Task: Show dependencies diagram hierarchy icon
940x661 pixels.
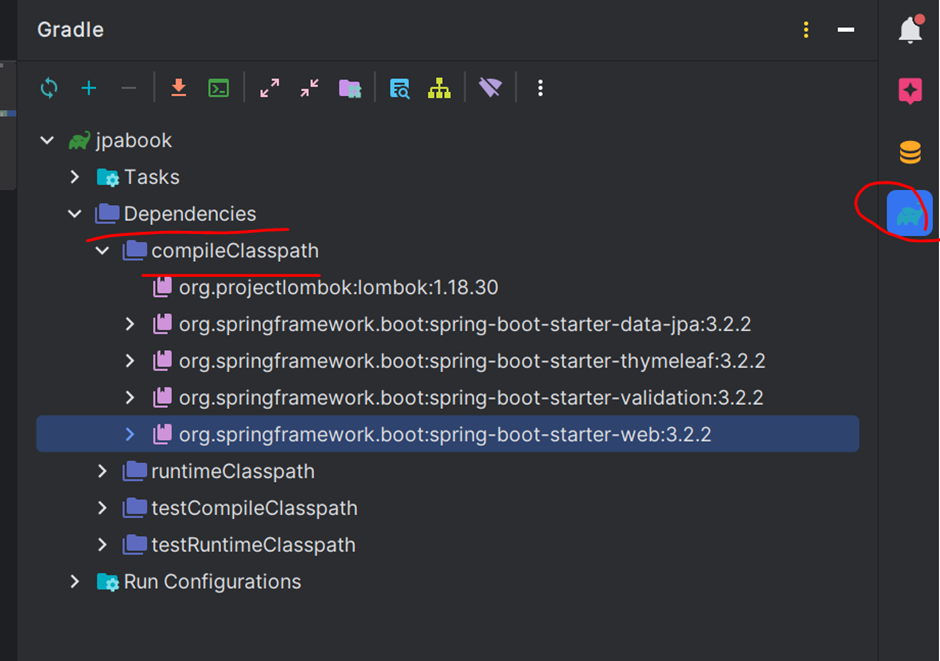Action: point(439,88)
